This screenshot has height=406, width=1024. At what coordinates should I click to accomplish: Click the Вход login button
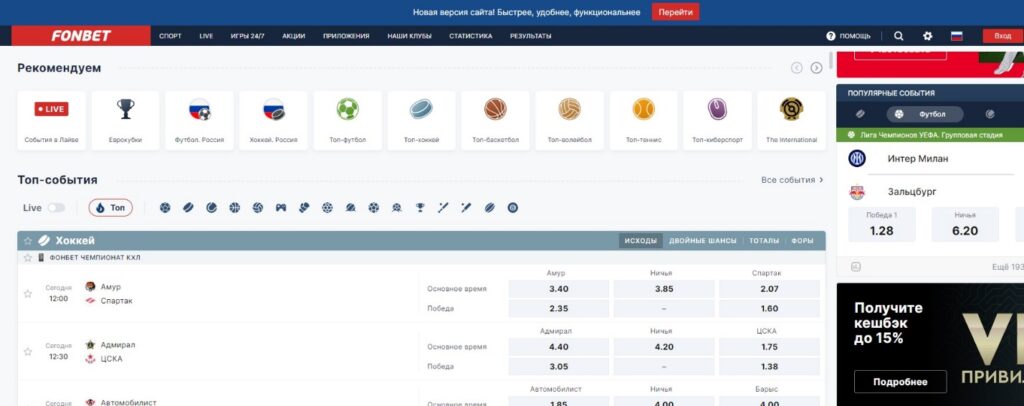click(x=1002, y=36)
